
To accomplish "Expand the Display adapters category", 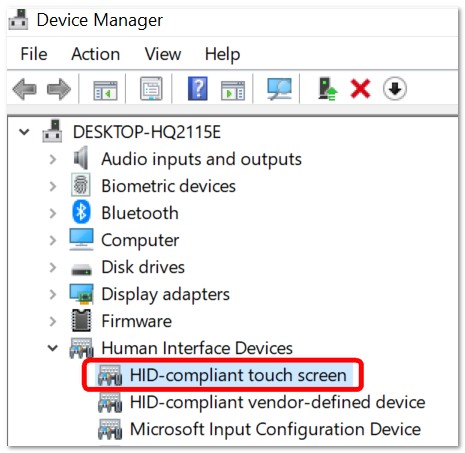I will coord(53,294).
